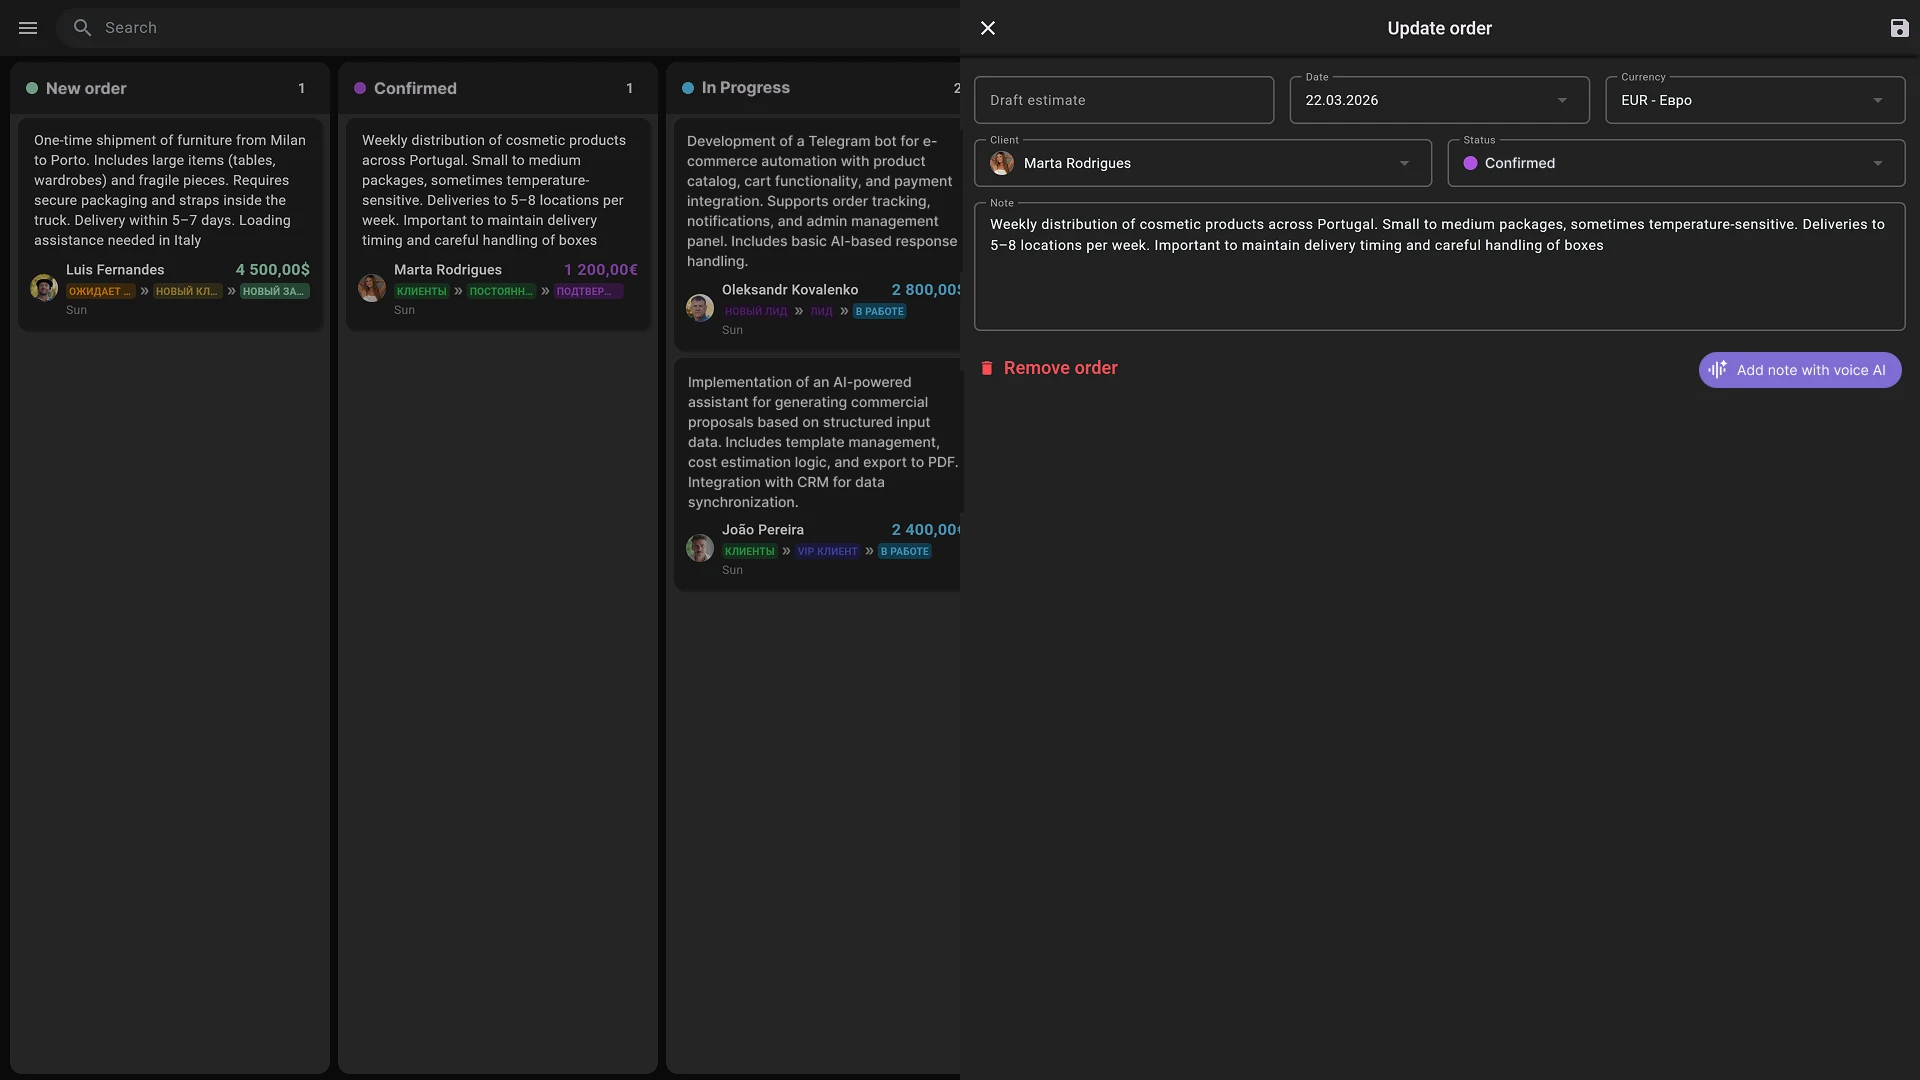1920x1080 pixels.
Task: Open the Client selection dropdown
Action: (x=1404, y=163)
